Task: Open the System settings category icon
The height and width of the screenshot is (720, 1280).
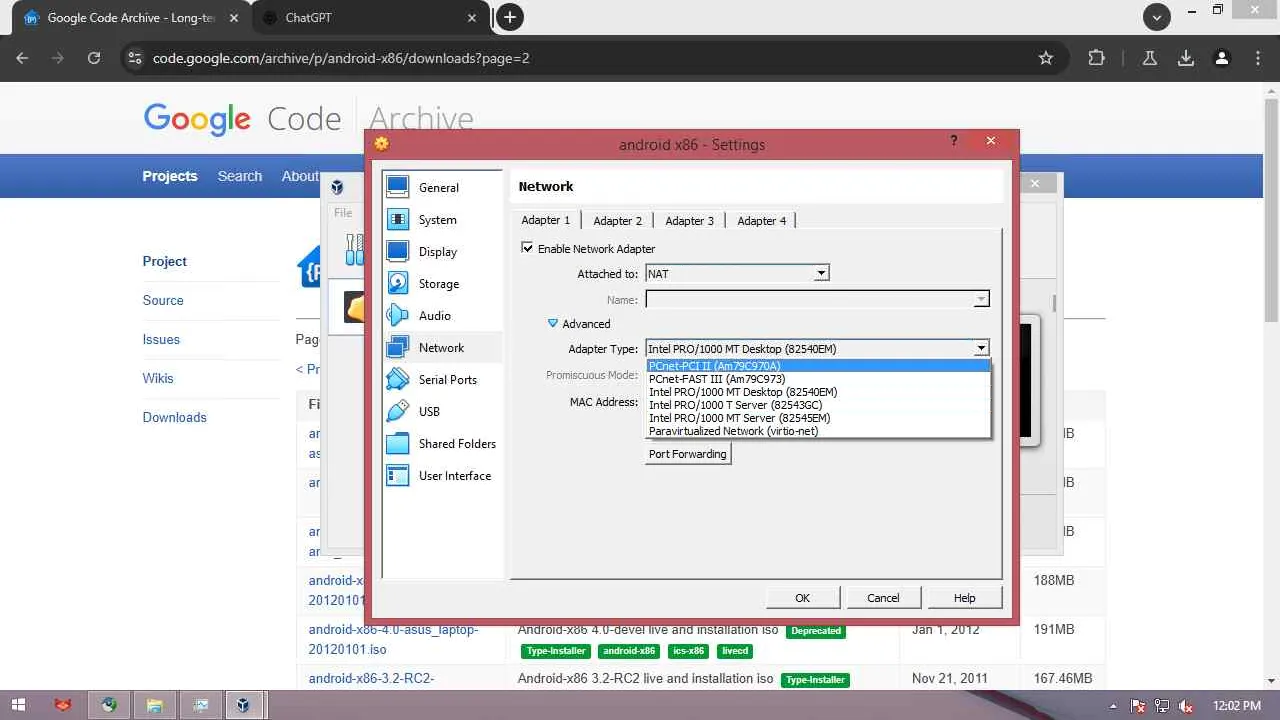Action: click(x=398, y=219)
